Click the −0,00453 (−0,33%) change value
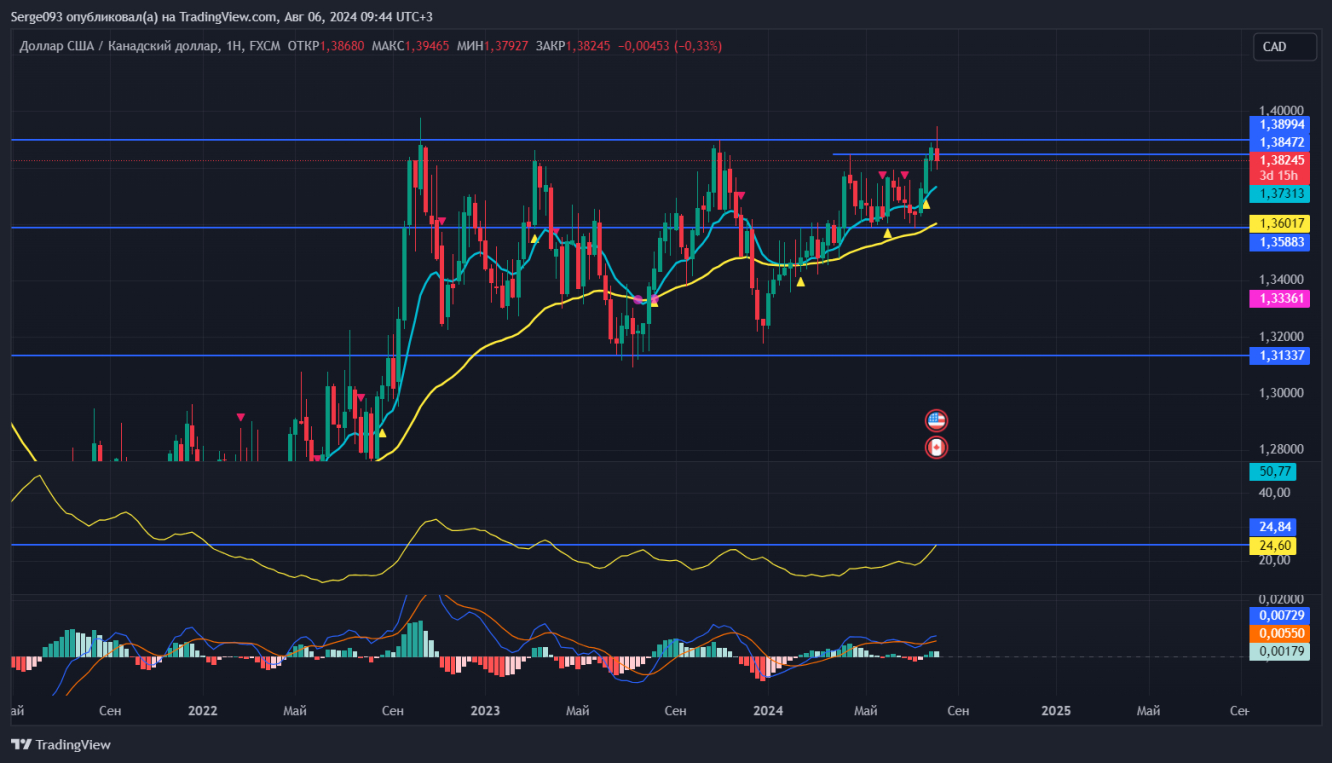The height and width of the screenshot is (763, 1332). click(670, 46)
